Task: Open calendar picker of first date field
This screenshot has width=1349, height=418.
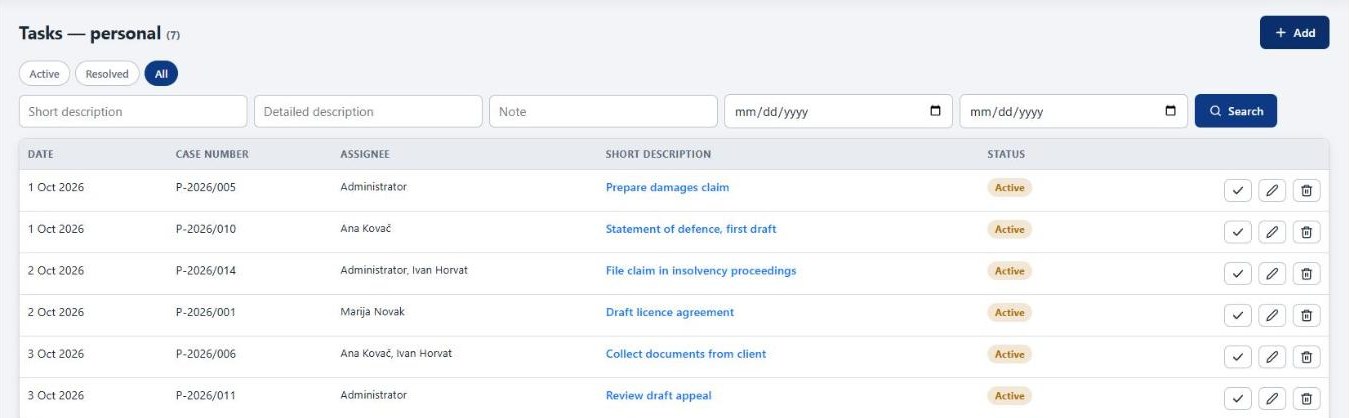Action: [935, 111]
